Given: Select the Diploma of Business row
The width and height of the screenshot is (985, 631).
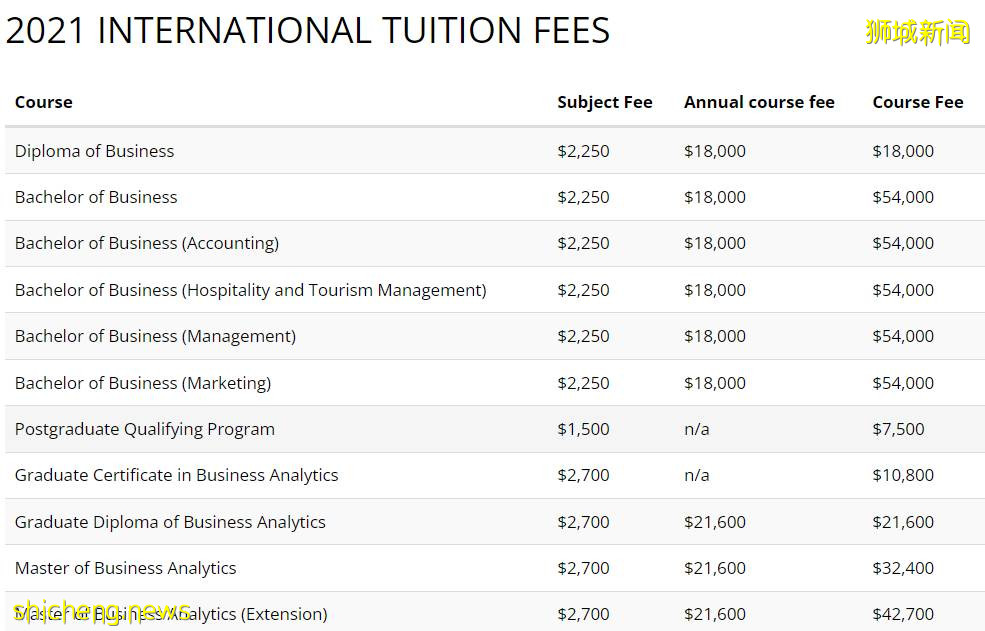Looking at the screenshot, I should (x=94, y=151).
